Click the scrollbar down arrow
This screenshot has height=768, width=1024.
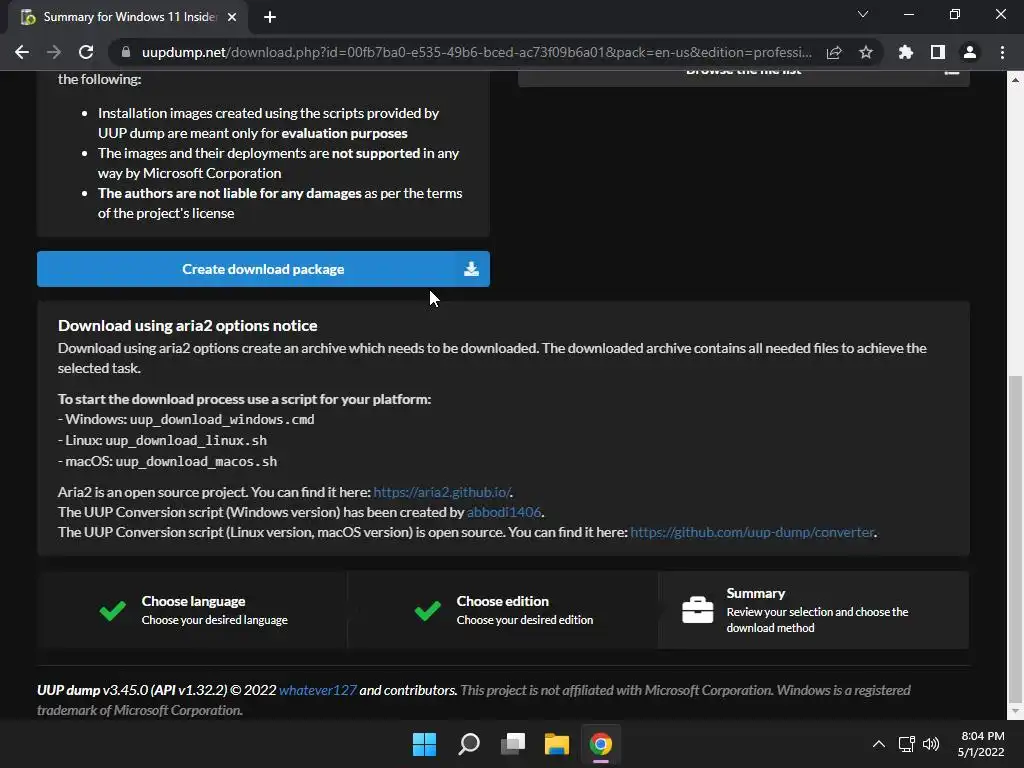(1015, 711)
